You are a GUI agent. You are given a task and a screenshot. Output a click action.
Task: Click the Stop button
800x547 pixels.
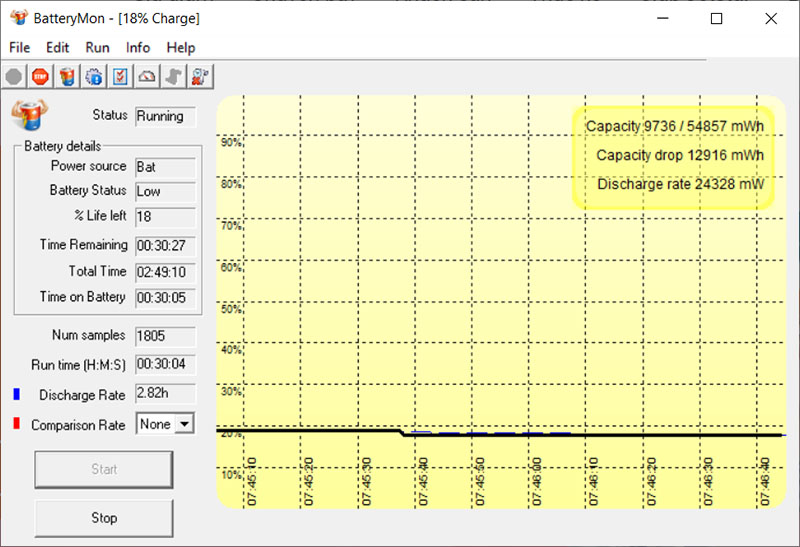[x=104, y=518]
